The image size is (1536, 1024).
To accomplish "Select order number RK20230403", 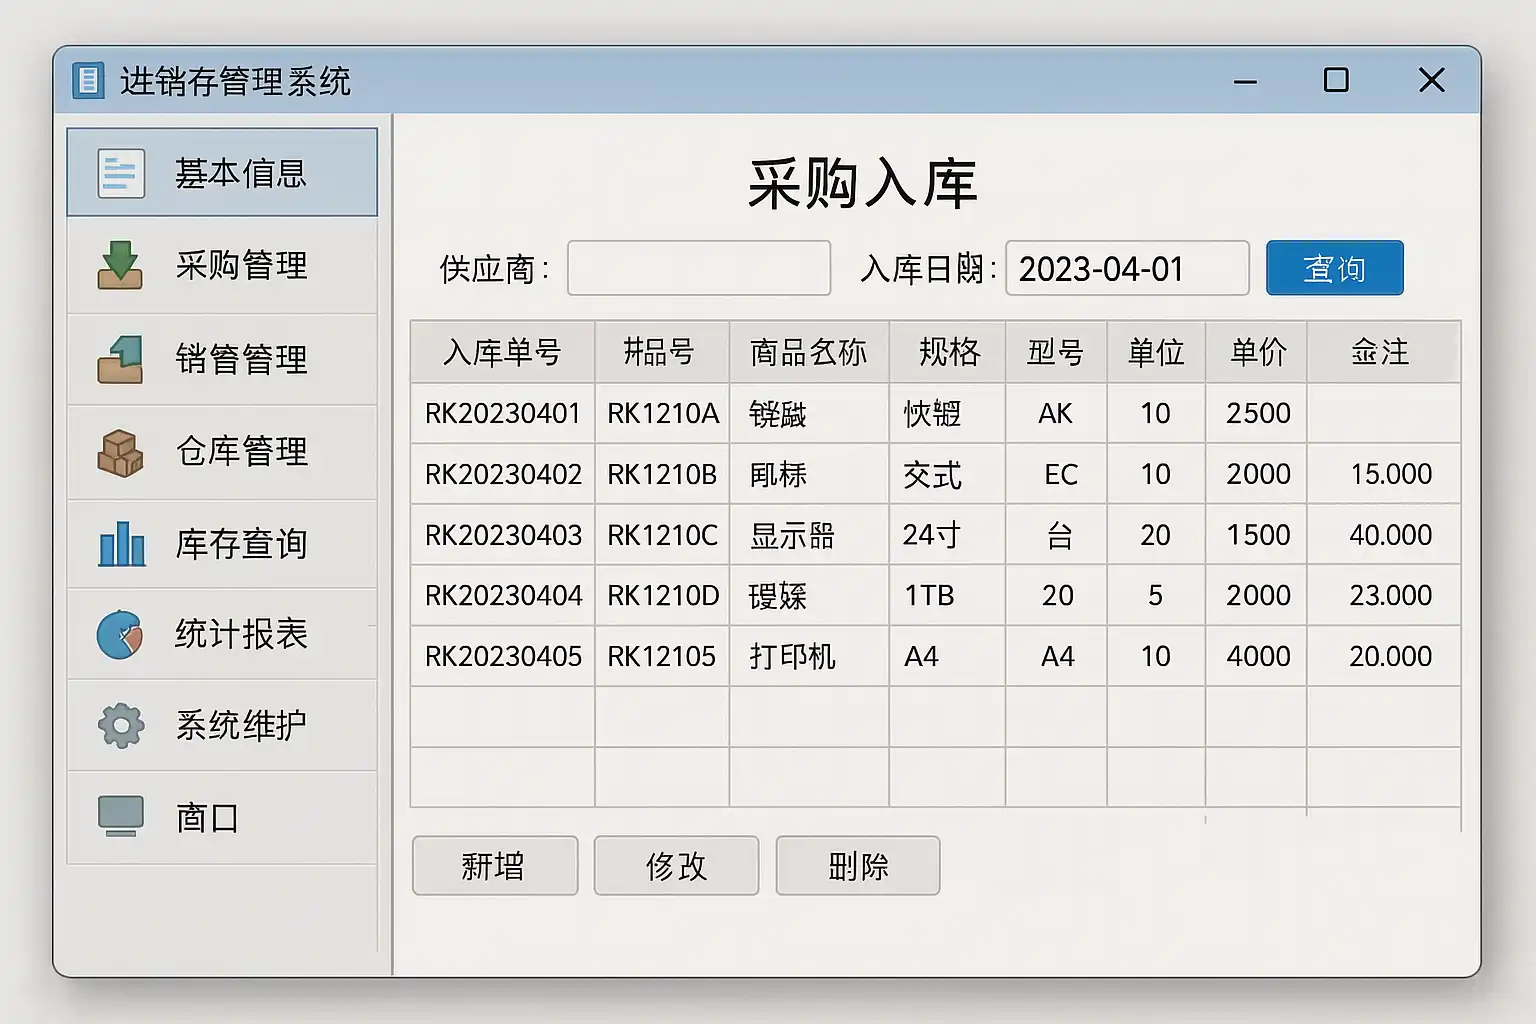I will click(x=503, y=535).
